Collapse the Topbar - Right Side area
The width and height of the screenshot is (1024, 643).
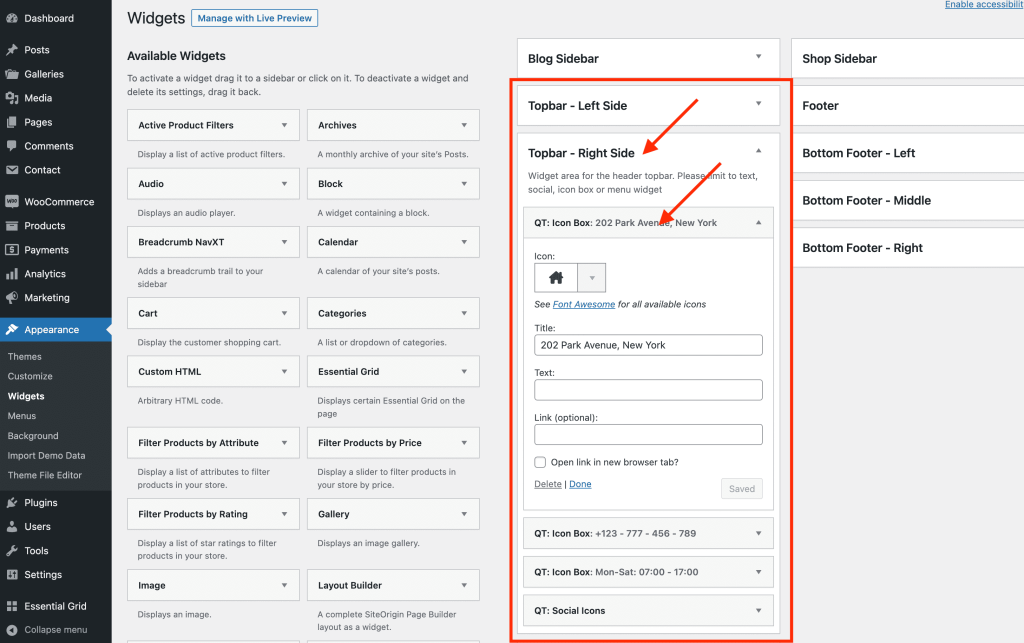(758, 151)
